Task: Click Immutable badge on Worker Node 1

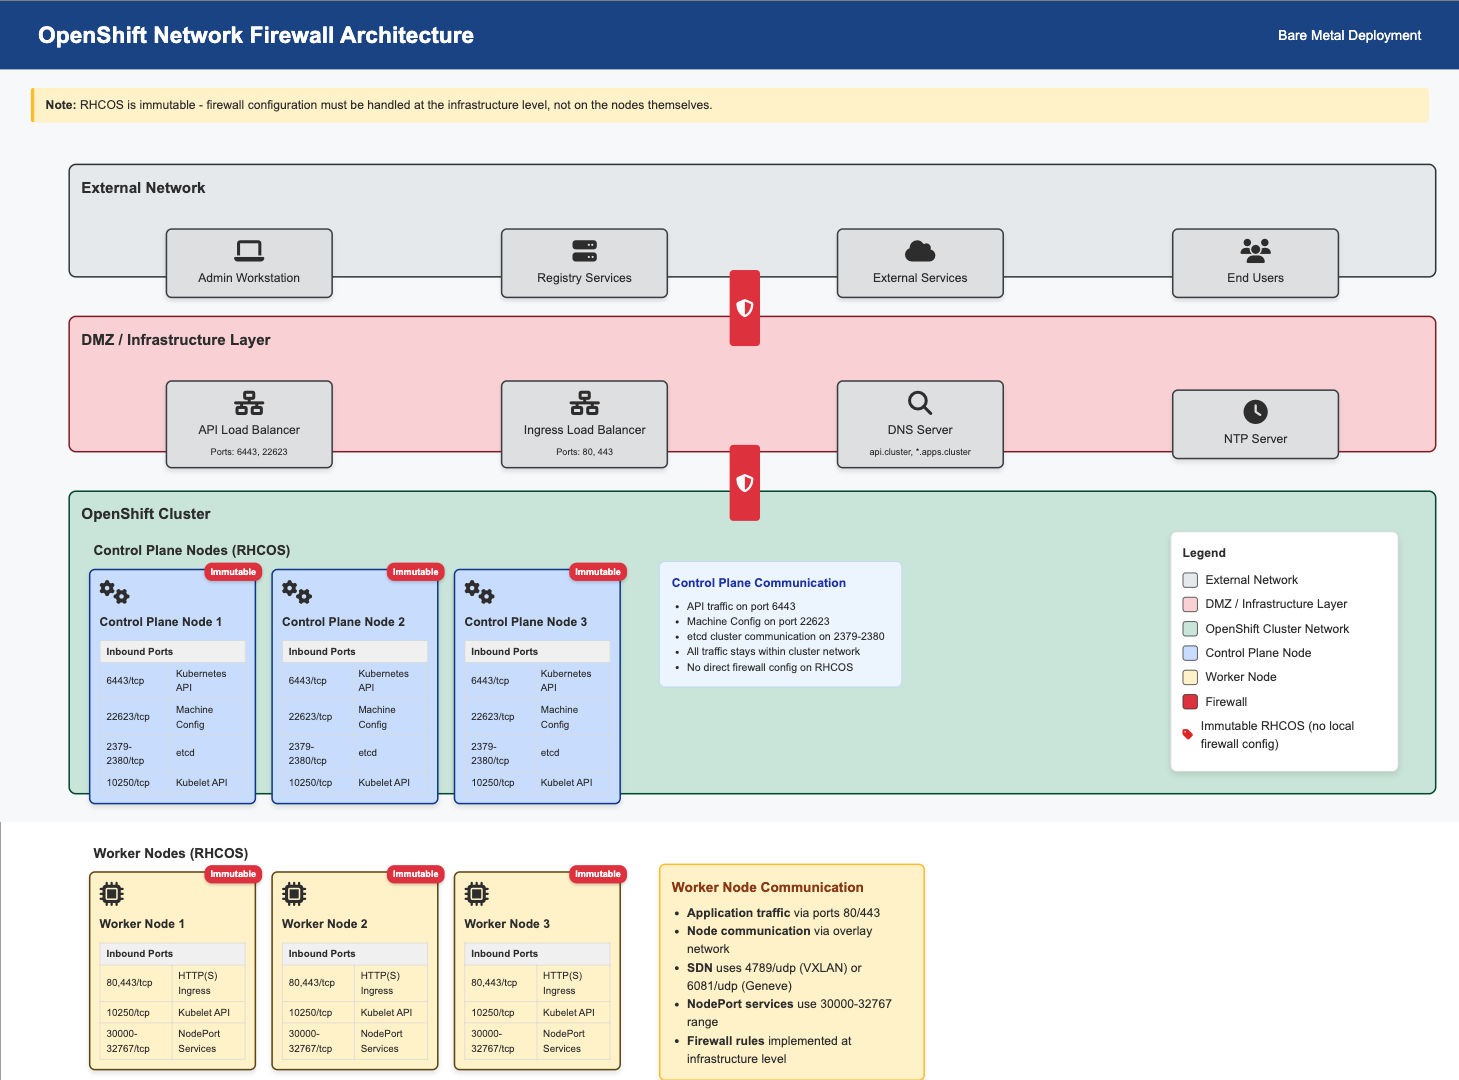Action: 233,874
